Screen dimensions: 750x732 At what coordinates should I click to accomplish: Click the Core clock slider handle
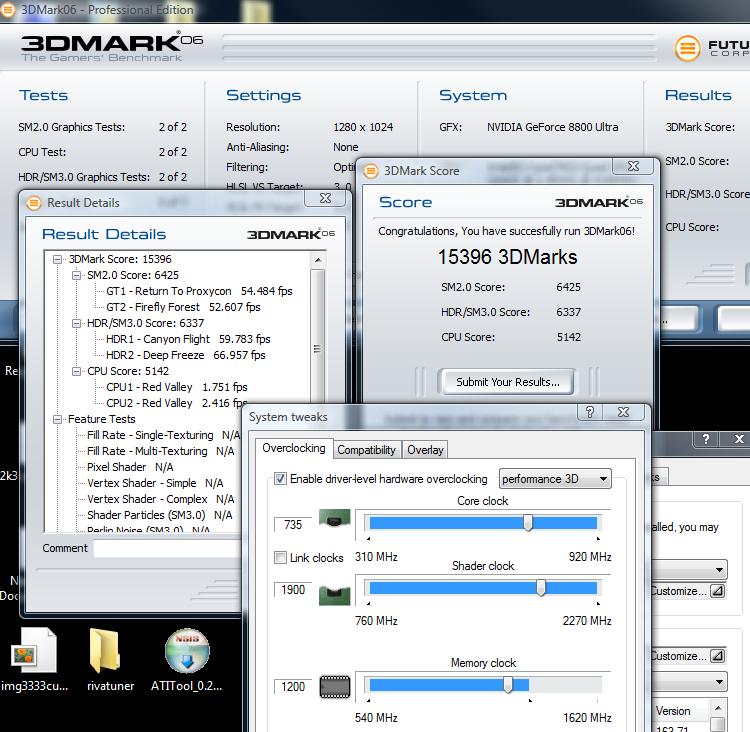[x=528, y=522]
